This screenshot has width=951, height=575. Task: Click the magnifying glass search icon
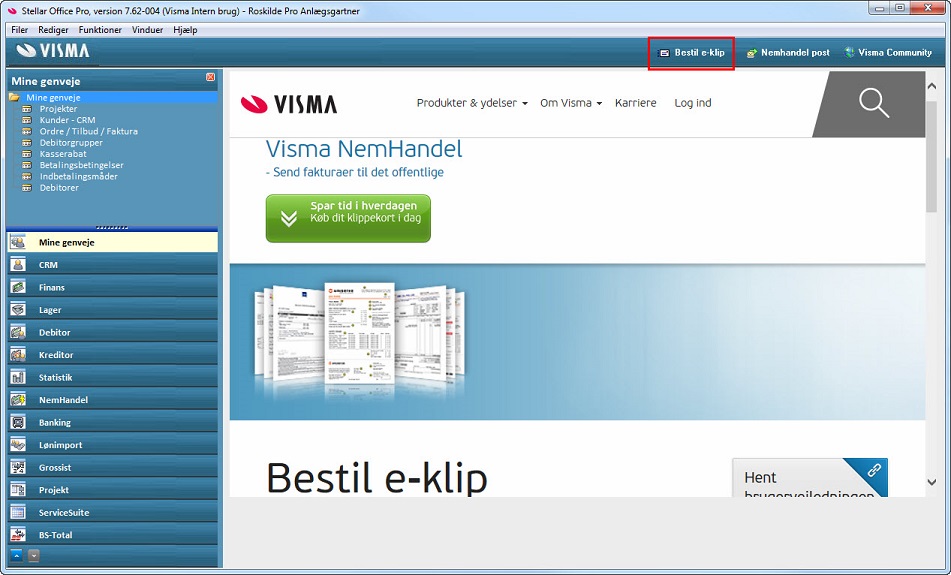873,103
